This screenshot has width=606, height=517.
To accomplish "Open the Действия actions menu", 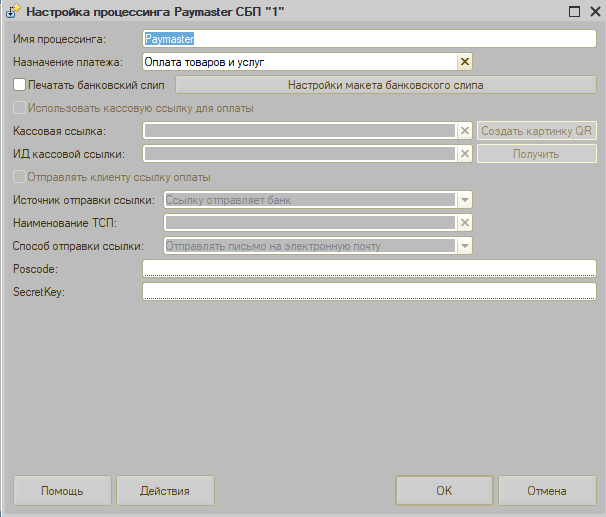I will (x=165, y=491).
